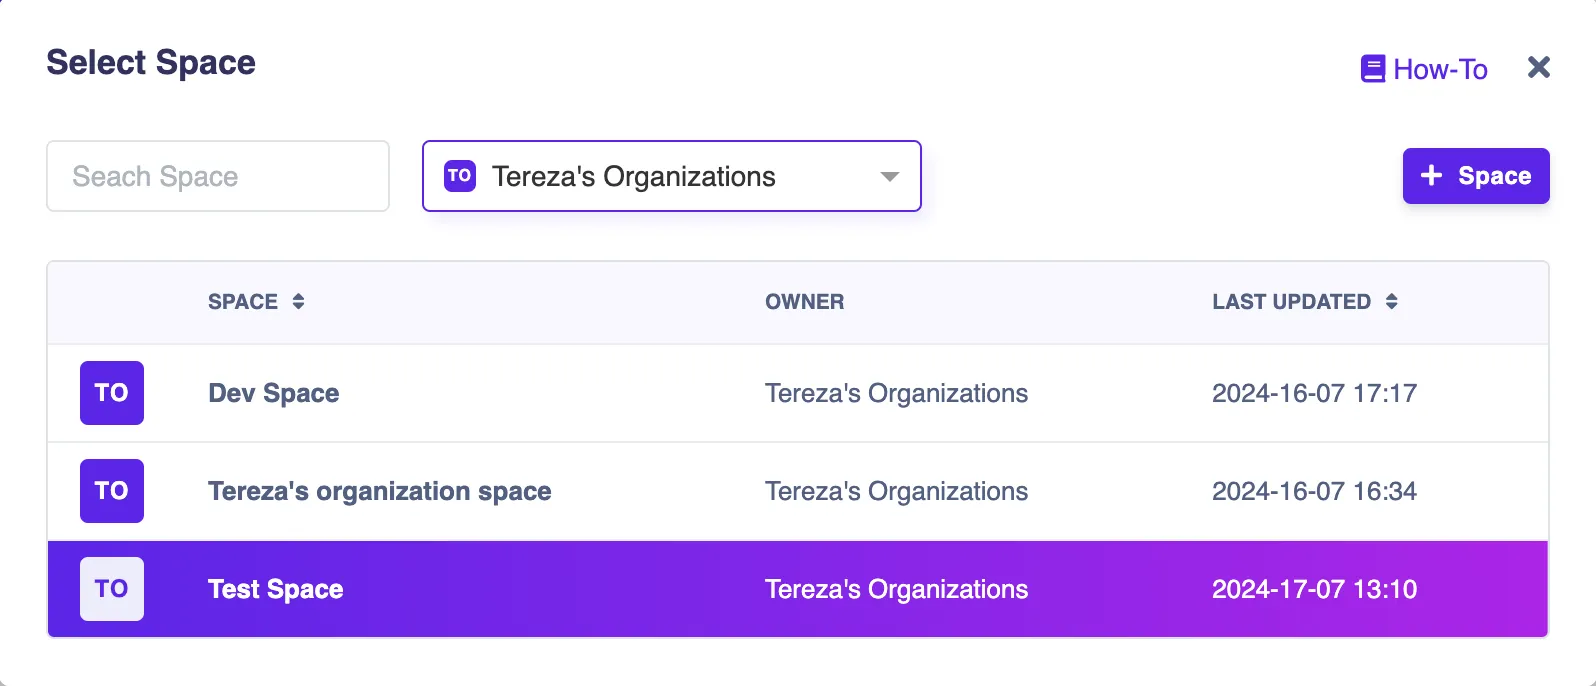Select the highlighted Test Space name
The width and height of the screenshot is (1596, 686).
[x=276, y=589]
